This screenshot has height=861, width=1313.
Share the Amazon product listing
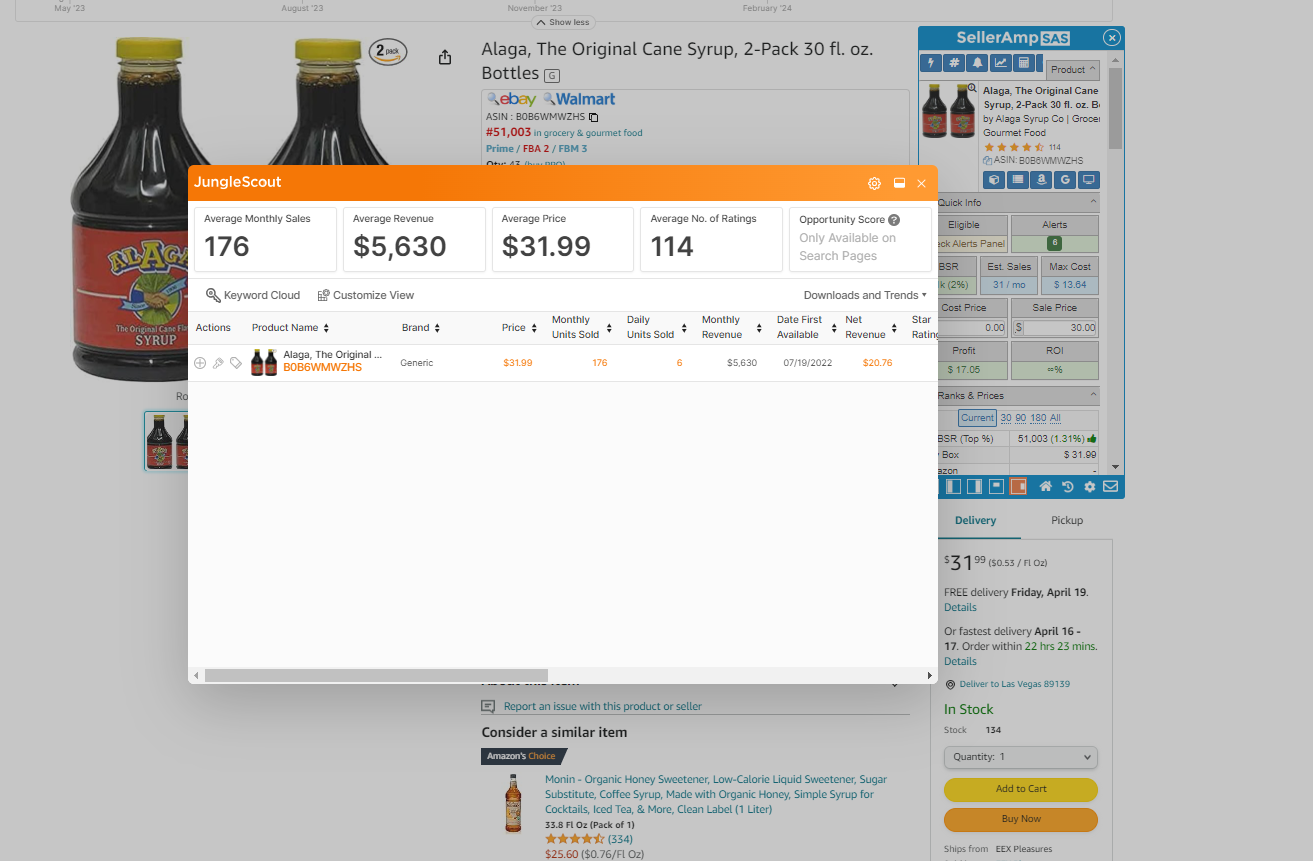445,57
